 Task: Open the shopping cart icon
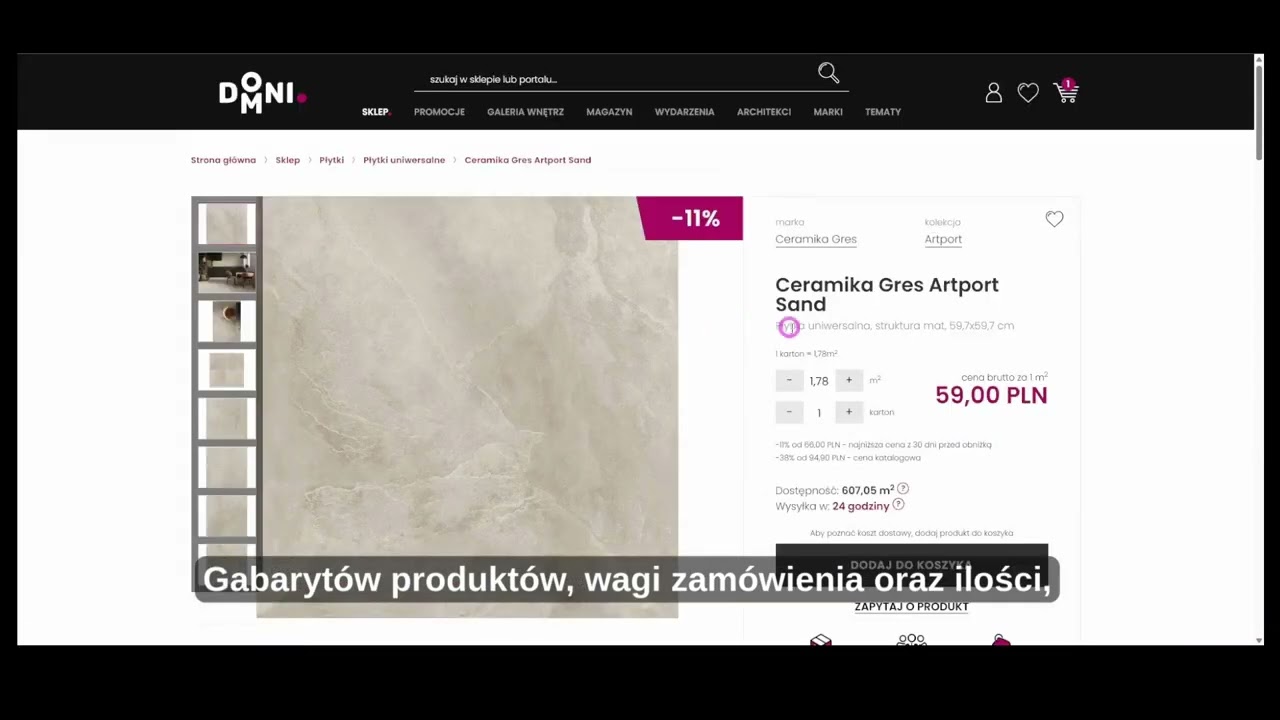(1066, 92)
